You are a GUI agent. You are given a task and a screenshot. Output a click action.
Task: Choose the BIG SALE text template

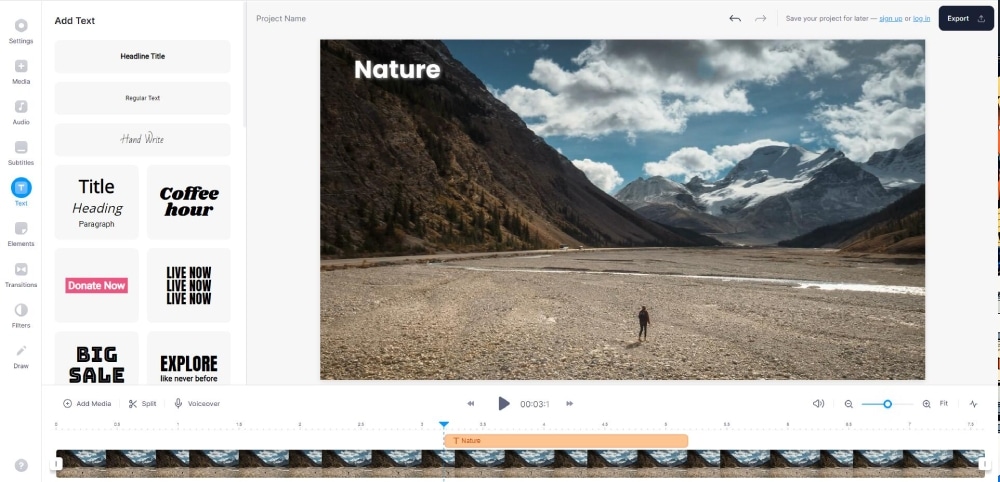[x=96, y=358]
